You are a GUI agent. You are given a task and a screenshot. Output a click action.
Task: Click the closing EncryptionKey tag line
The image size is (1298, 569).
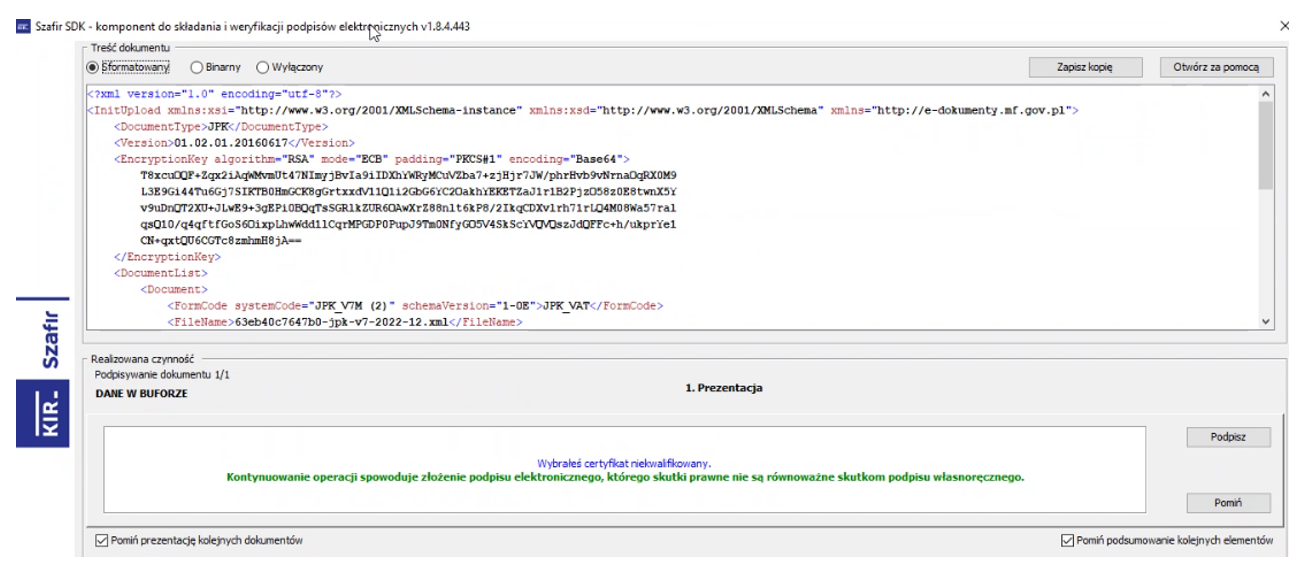168,256
